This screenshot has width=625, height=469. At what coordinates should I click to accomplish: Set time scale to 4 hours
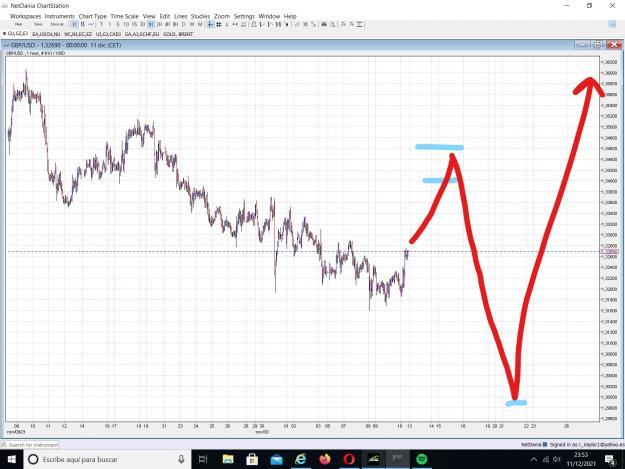point(167,24)
